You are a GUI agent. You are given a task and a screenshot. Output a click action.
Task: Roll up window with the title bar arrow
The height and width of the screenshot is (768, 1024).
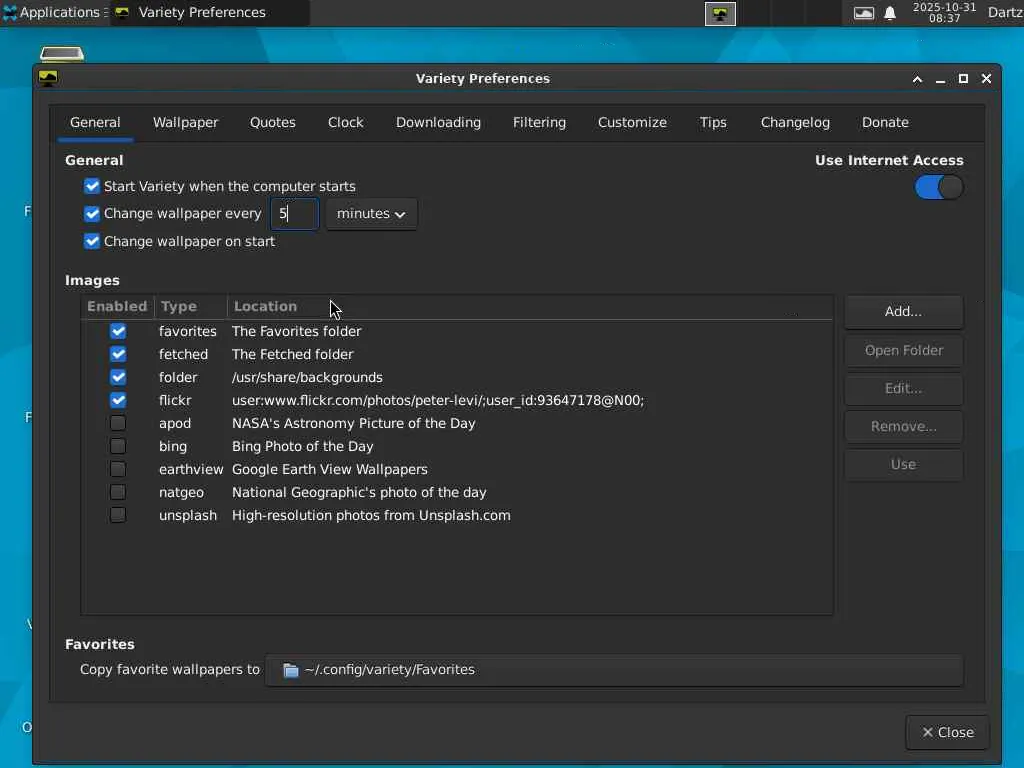tap(918, 79)
